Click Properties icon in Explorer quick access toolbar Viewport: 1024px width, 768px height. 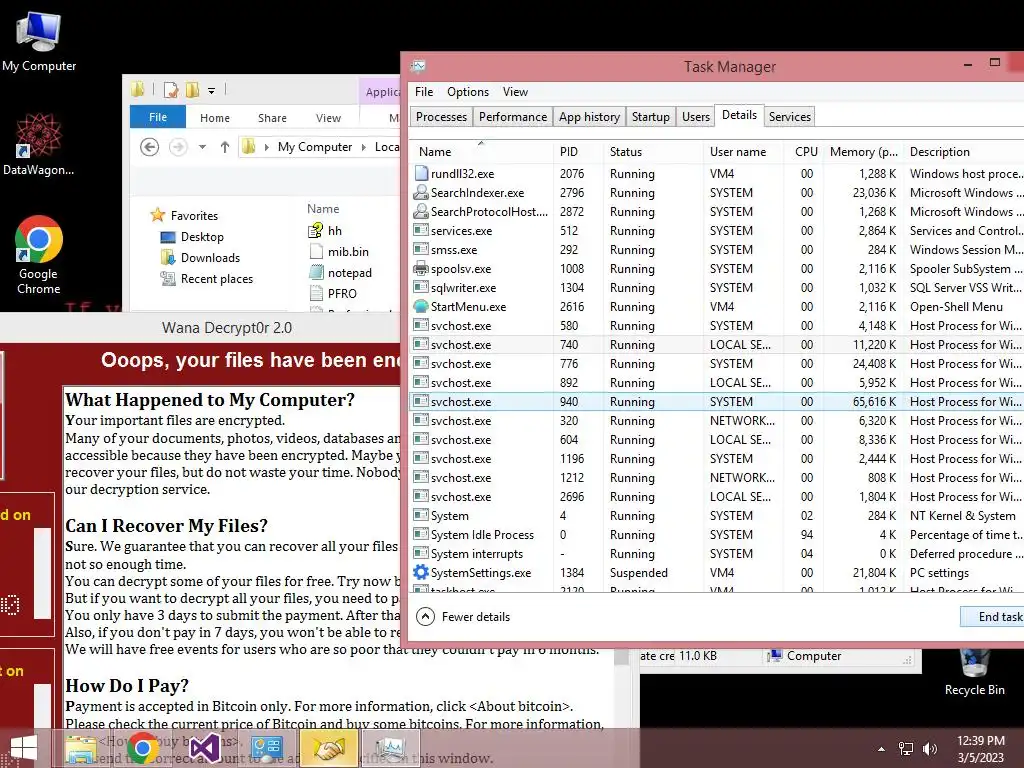[x=170, y=90]
